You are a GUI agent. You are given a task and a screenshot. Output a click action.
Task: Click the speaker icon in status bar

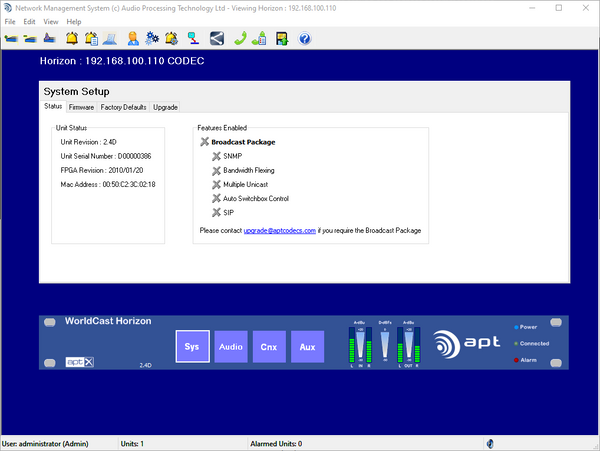click(x=490, y=444)
